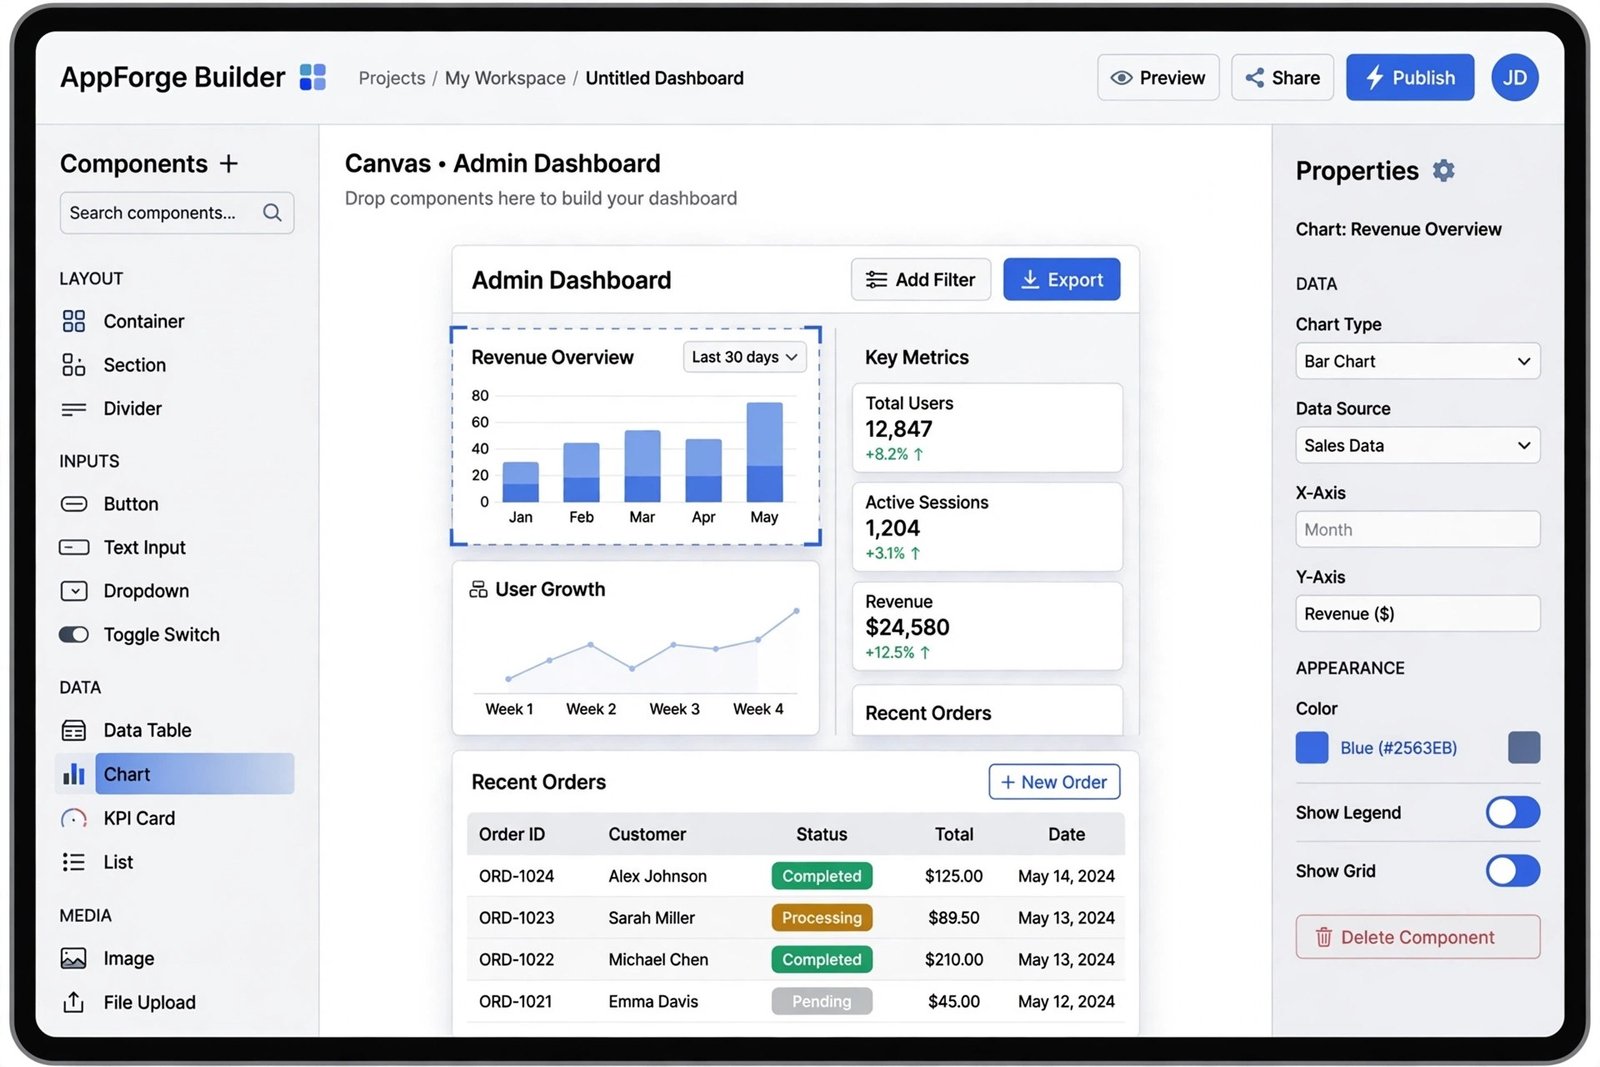Image resolution: width=1600 pixels, height=1067 pixels.
Task: Click the blue color swatch
Action: 1312,747
